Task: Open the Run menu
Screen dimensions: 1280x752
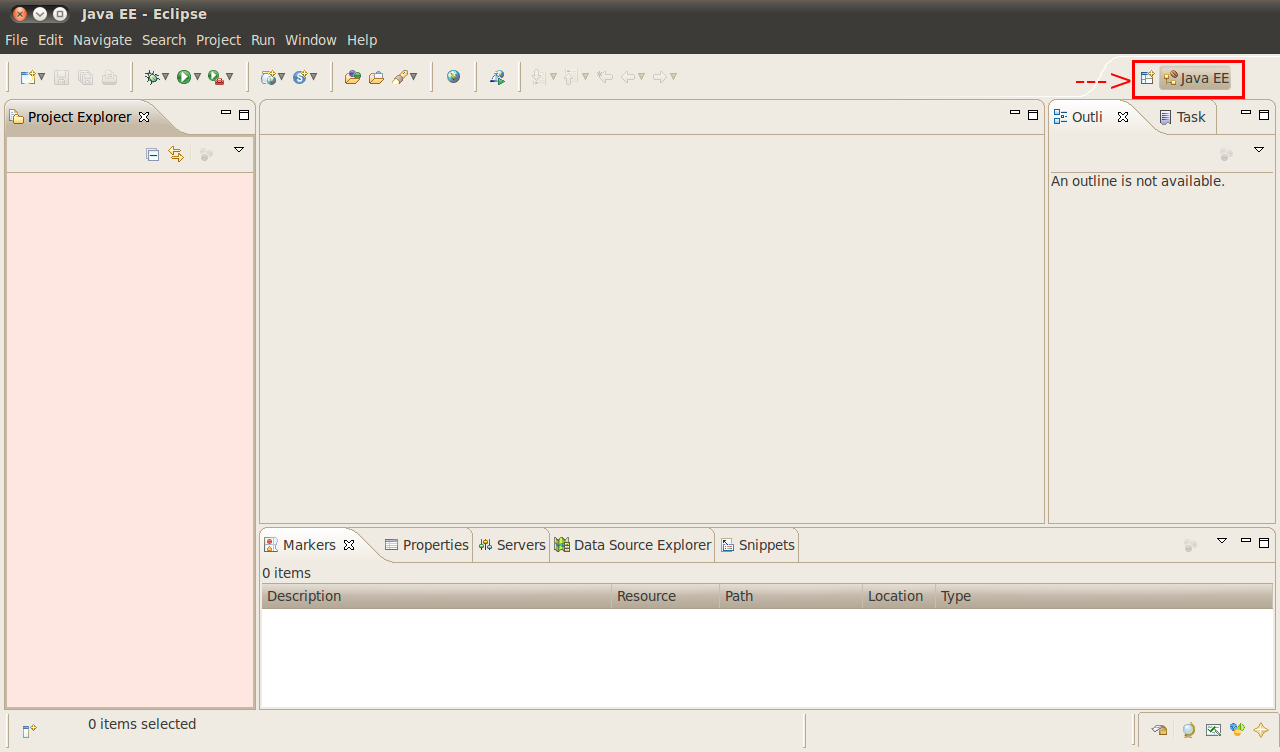Action: (263, 40)
